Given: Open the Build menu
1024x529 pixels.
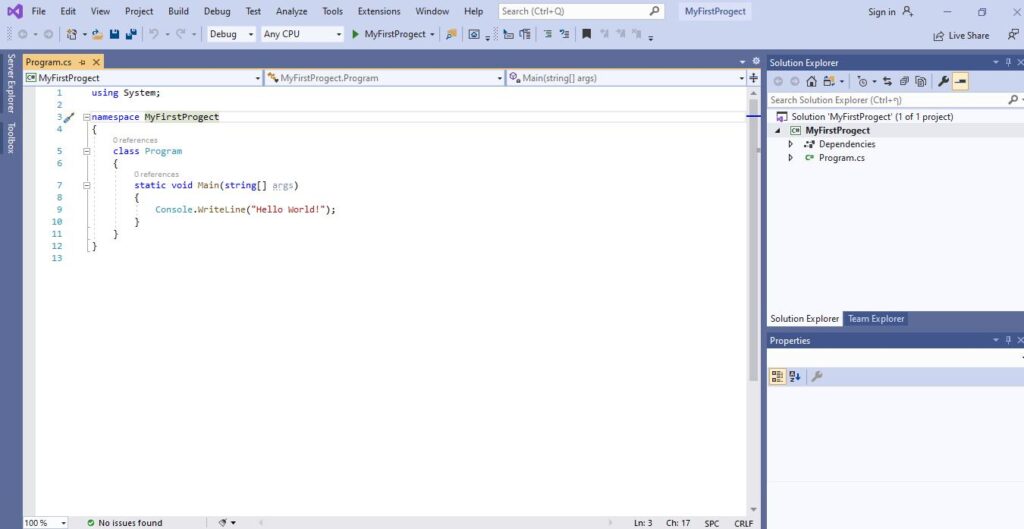Looking at the screenshot, I should (178, 11).
